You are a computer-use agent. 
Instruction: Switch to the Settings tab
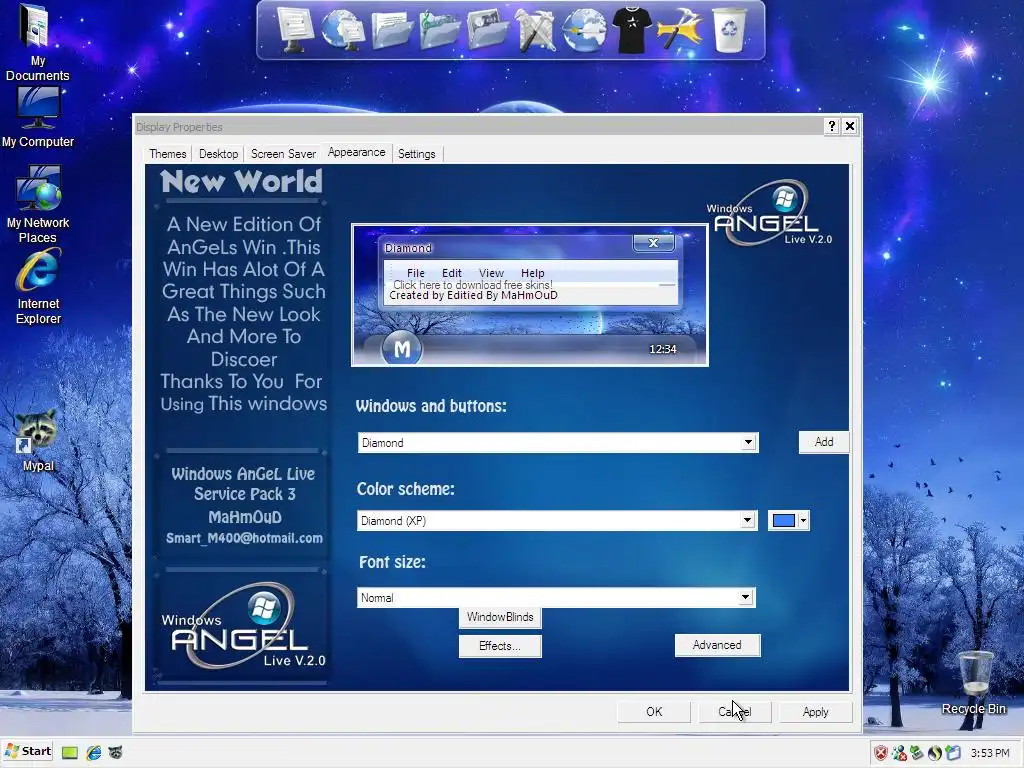point(417,153)
